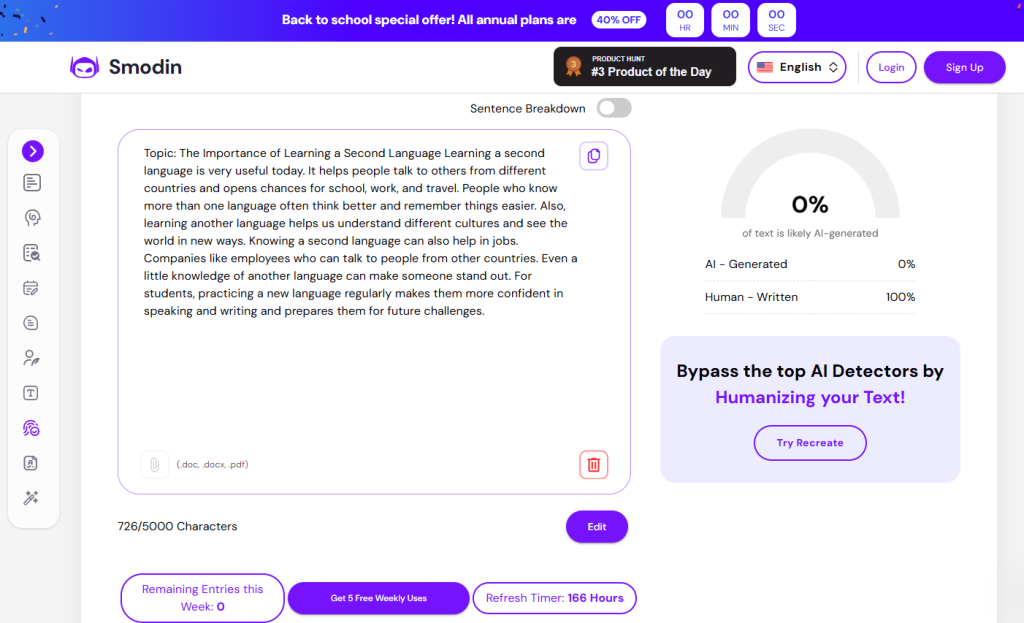Click the Smodin logo
The width and height of the screenshot is (1024, 623).
pyautogui.click(x=126, y=67)
